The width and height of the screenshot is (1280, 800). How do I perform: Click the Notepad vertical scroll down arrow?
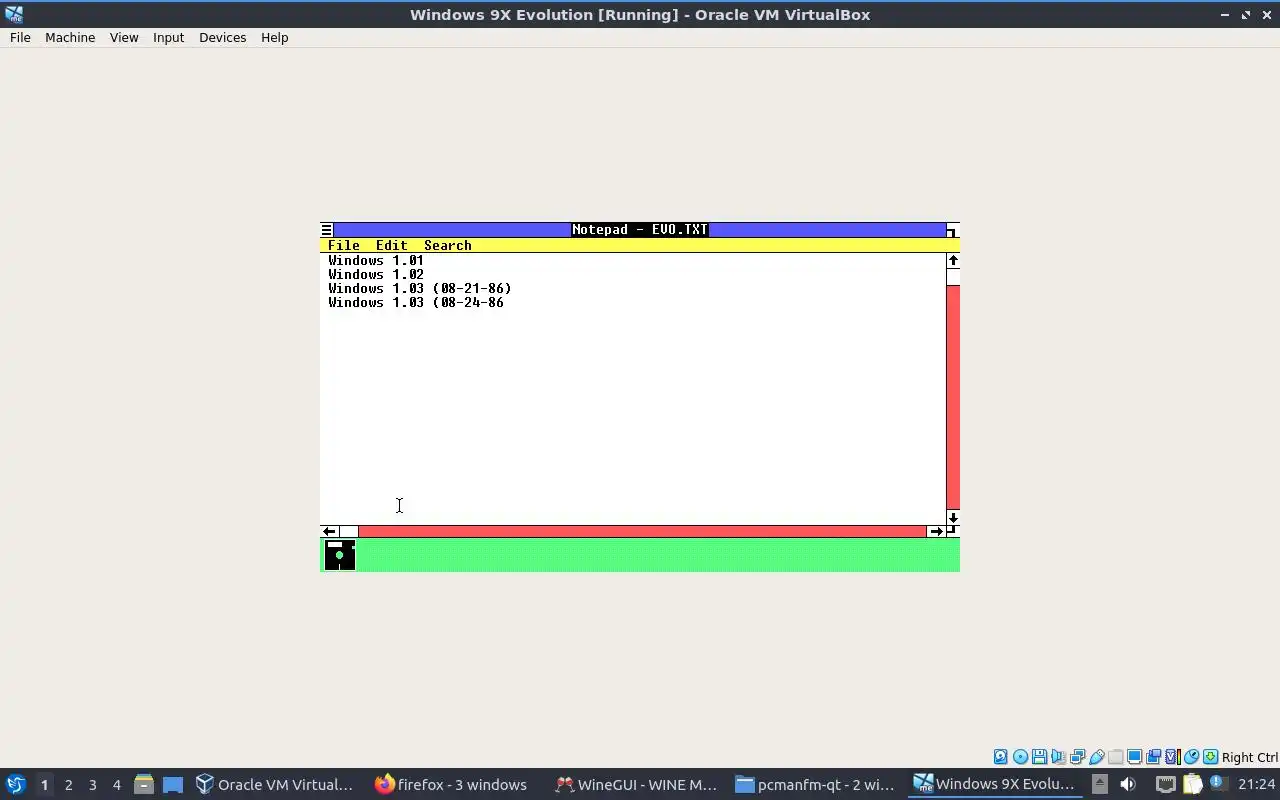[x=953, y=517]
